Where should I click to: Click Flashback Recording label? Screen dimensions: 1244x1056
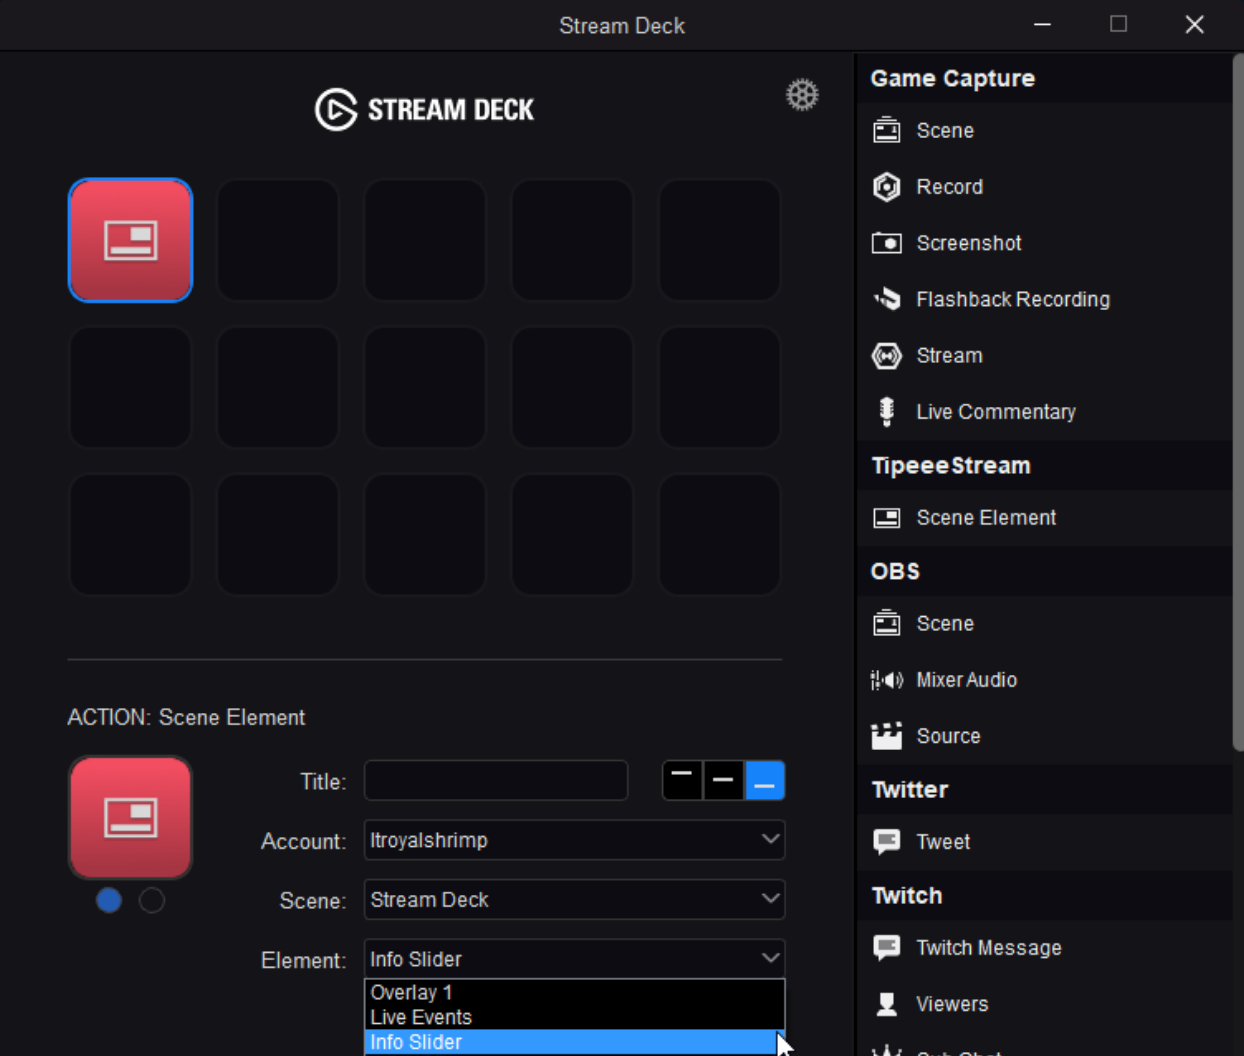[x=1012, y=299]
